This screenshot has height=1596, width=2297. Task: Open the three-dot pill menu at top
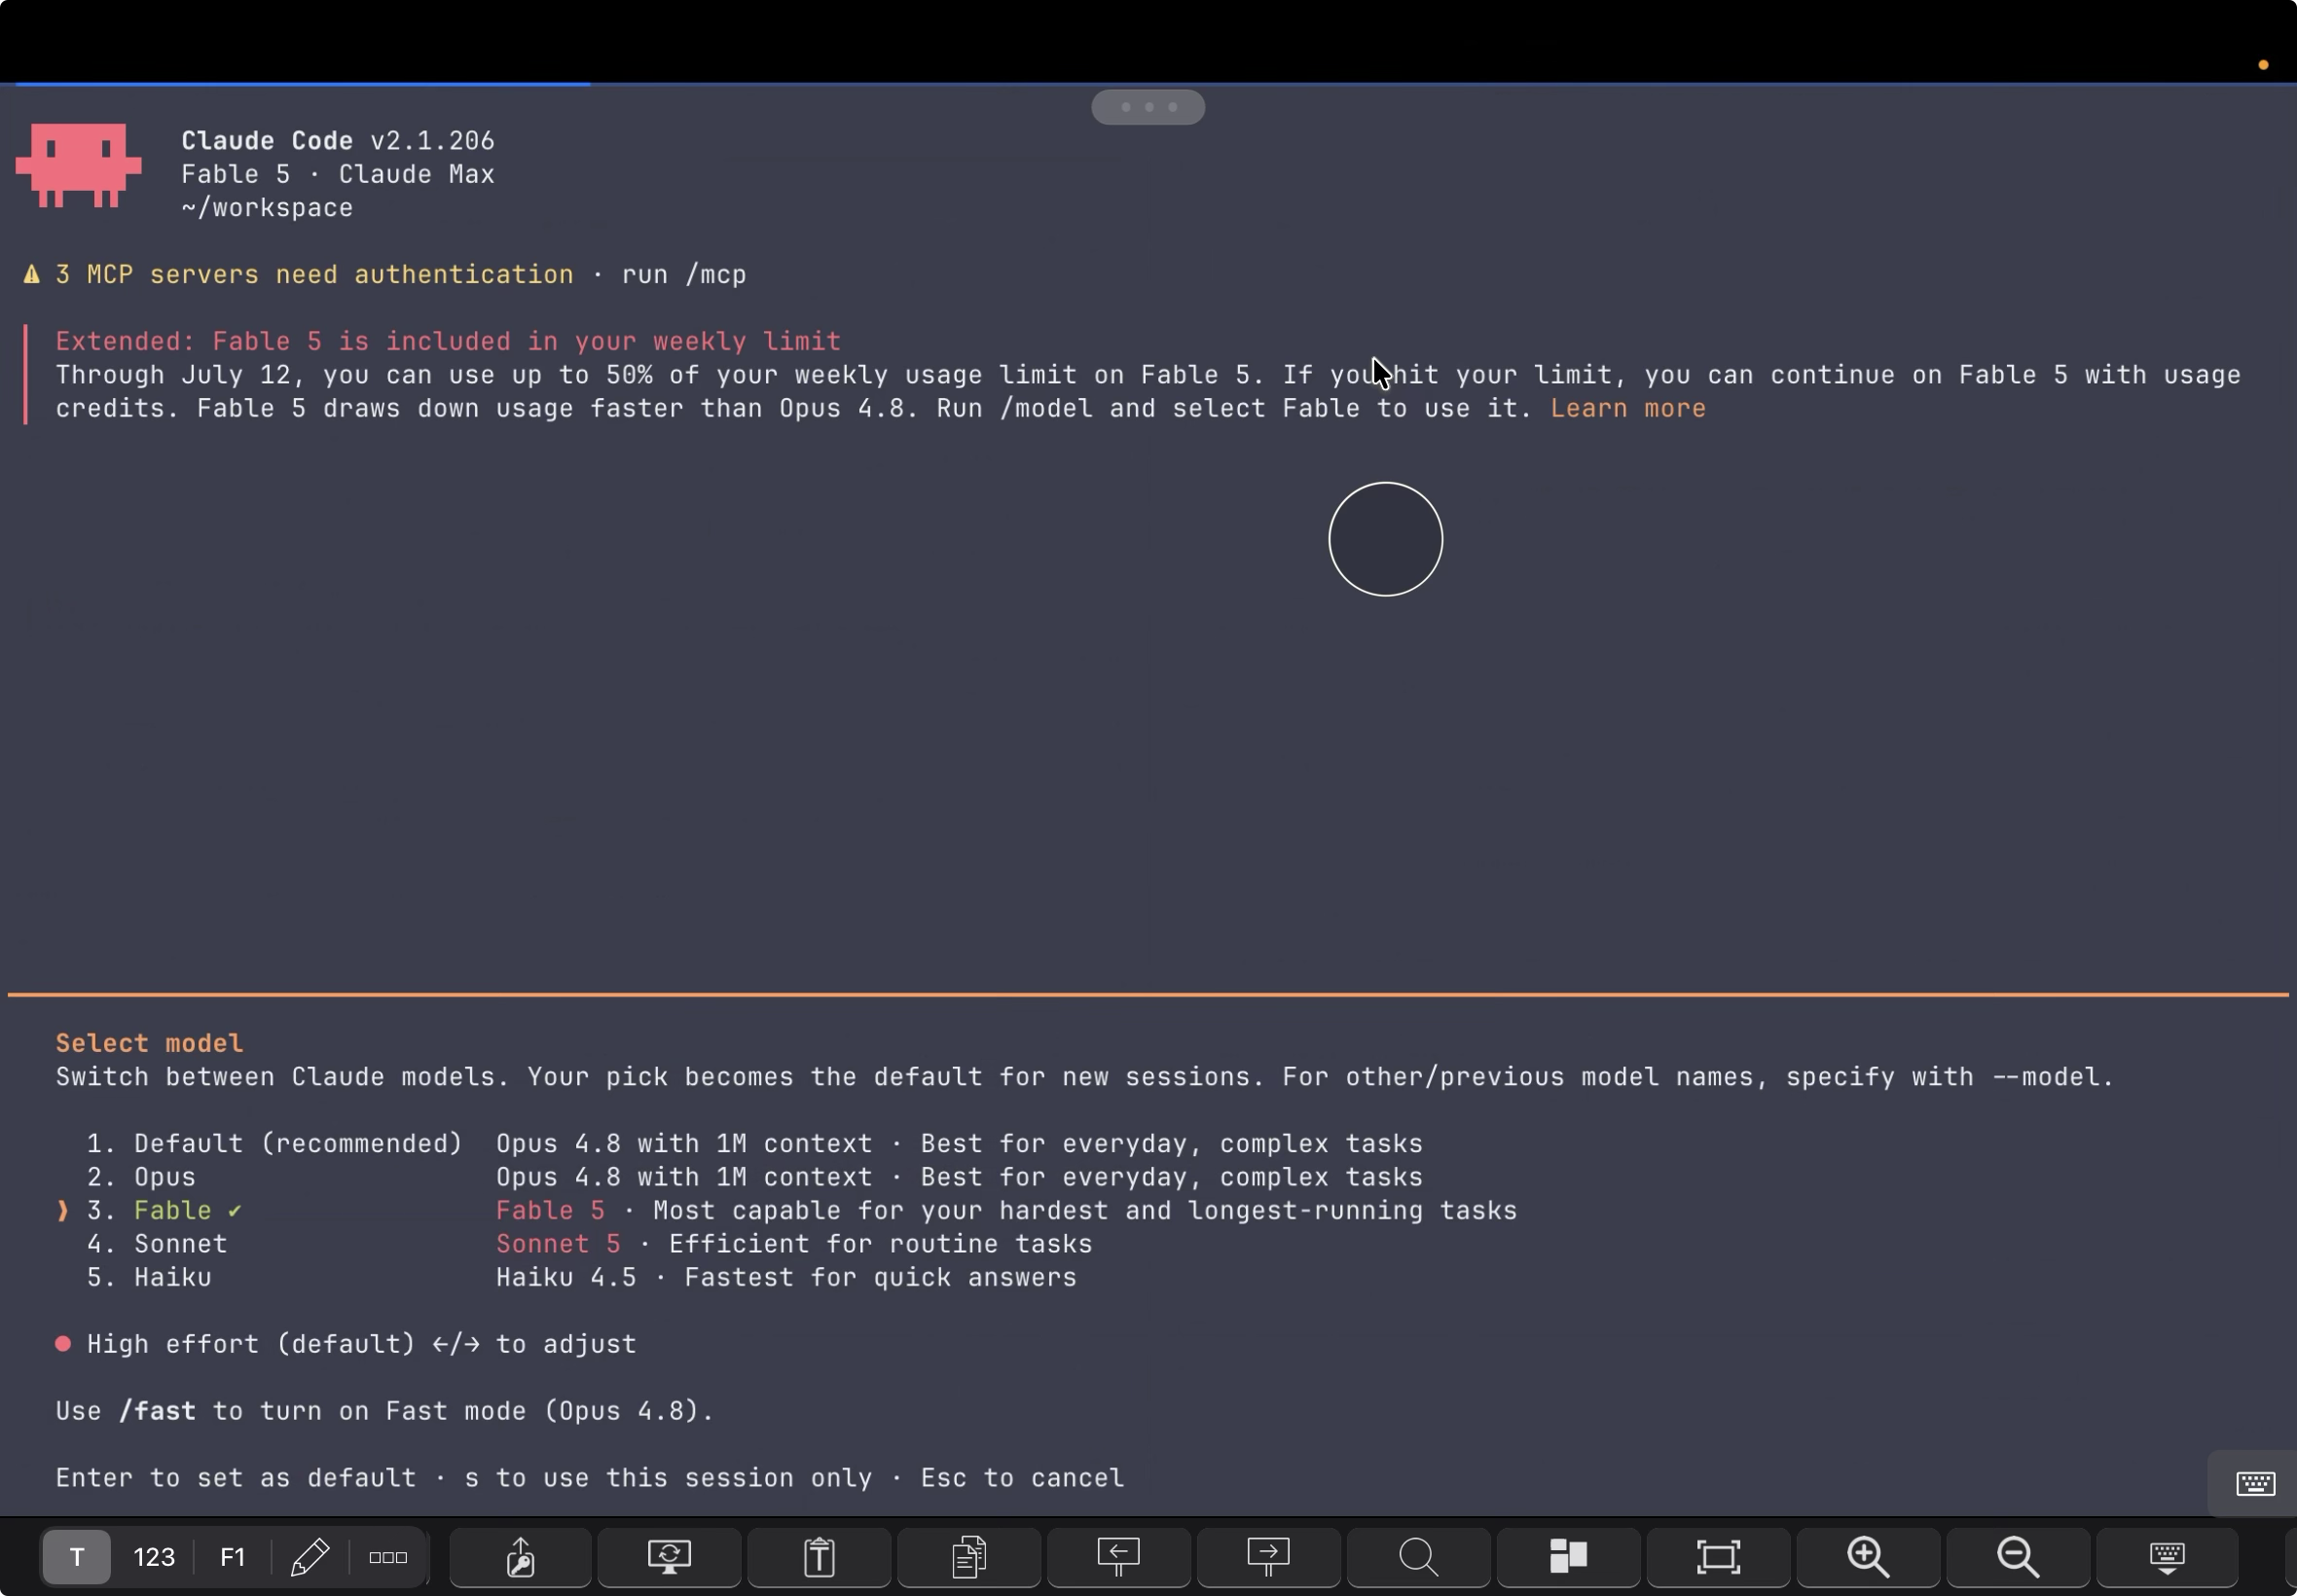click(x=1148, y=107)
